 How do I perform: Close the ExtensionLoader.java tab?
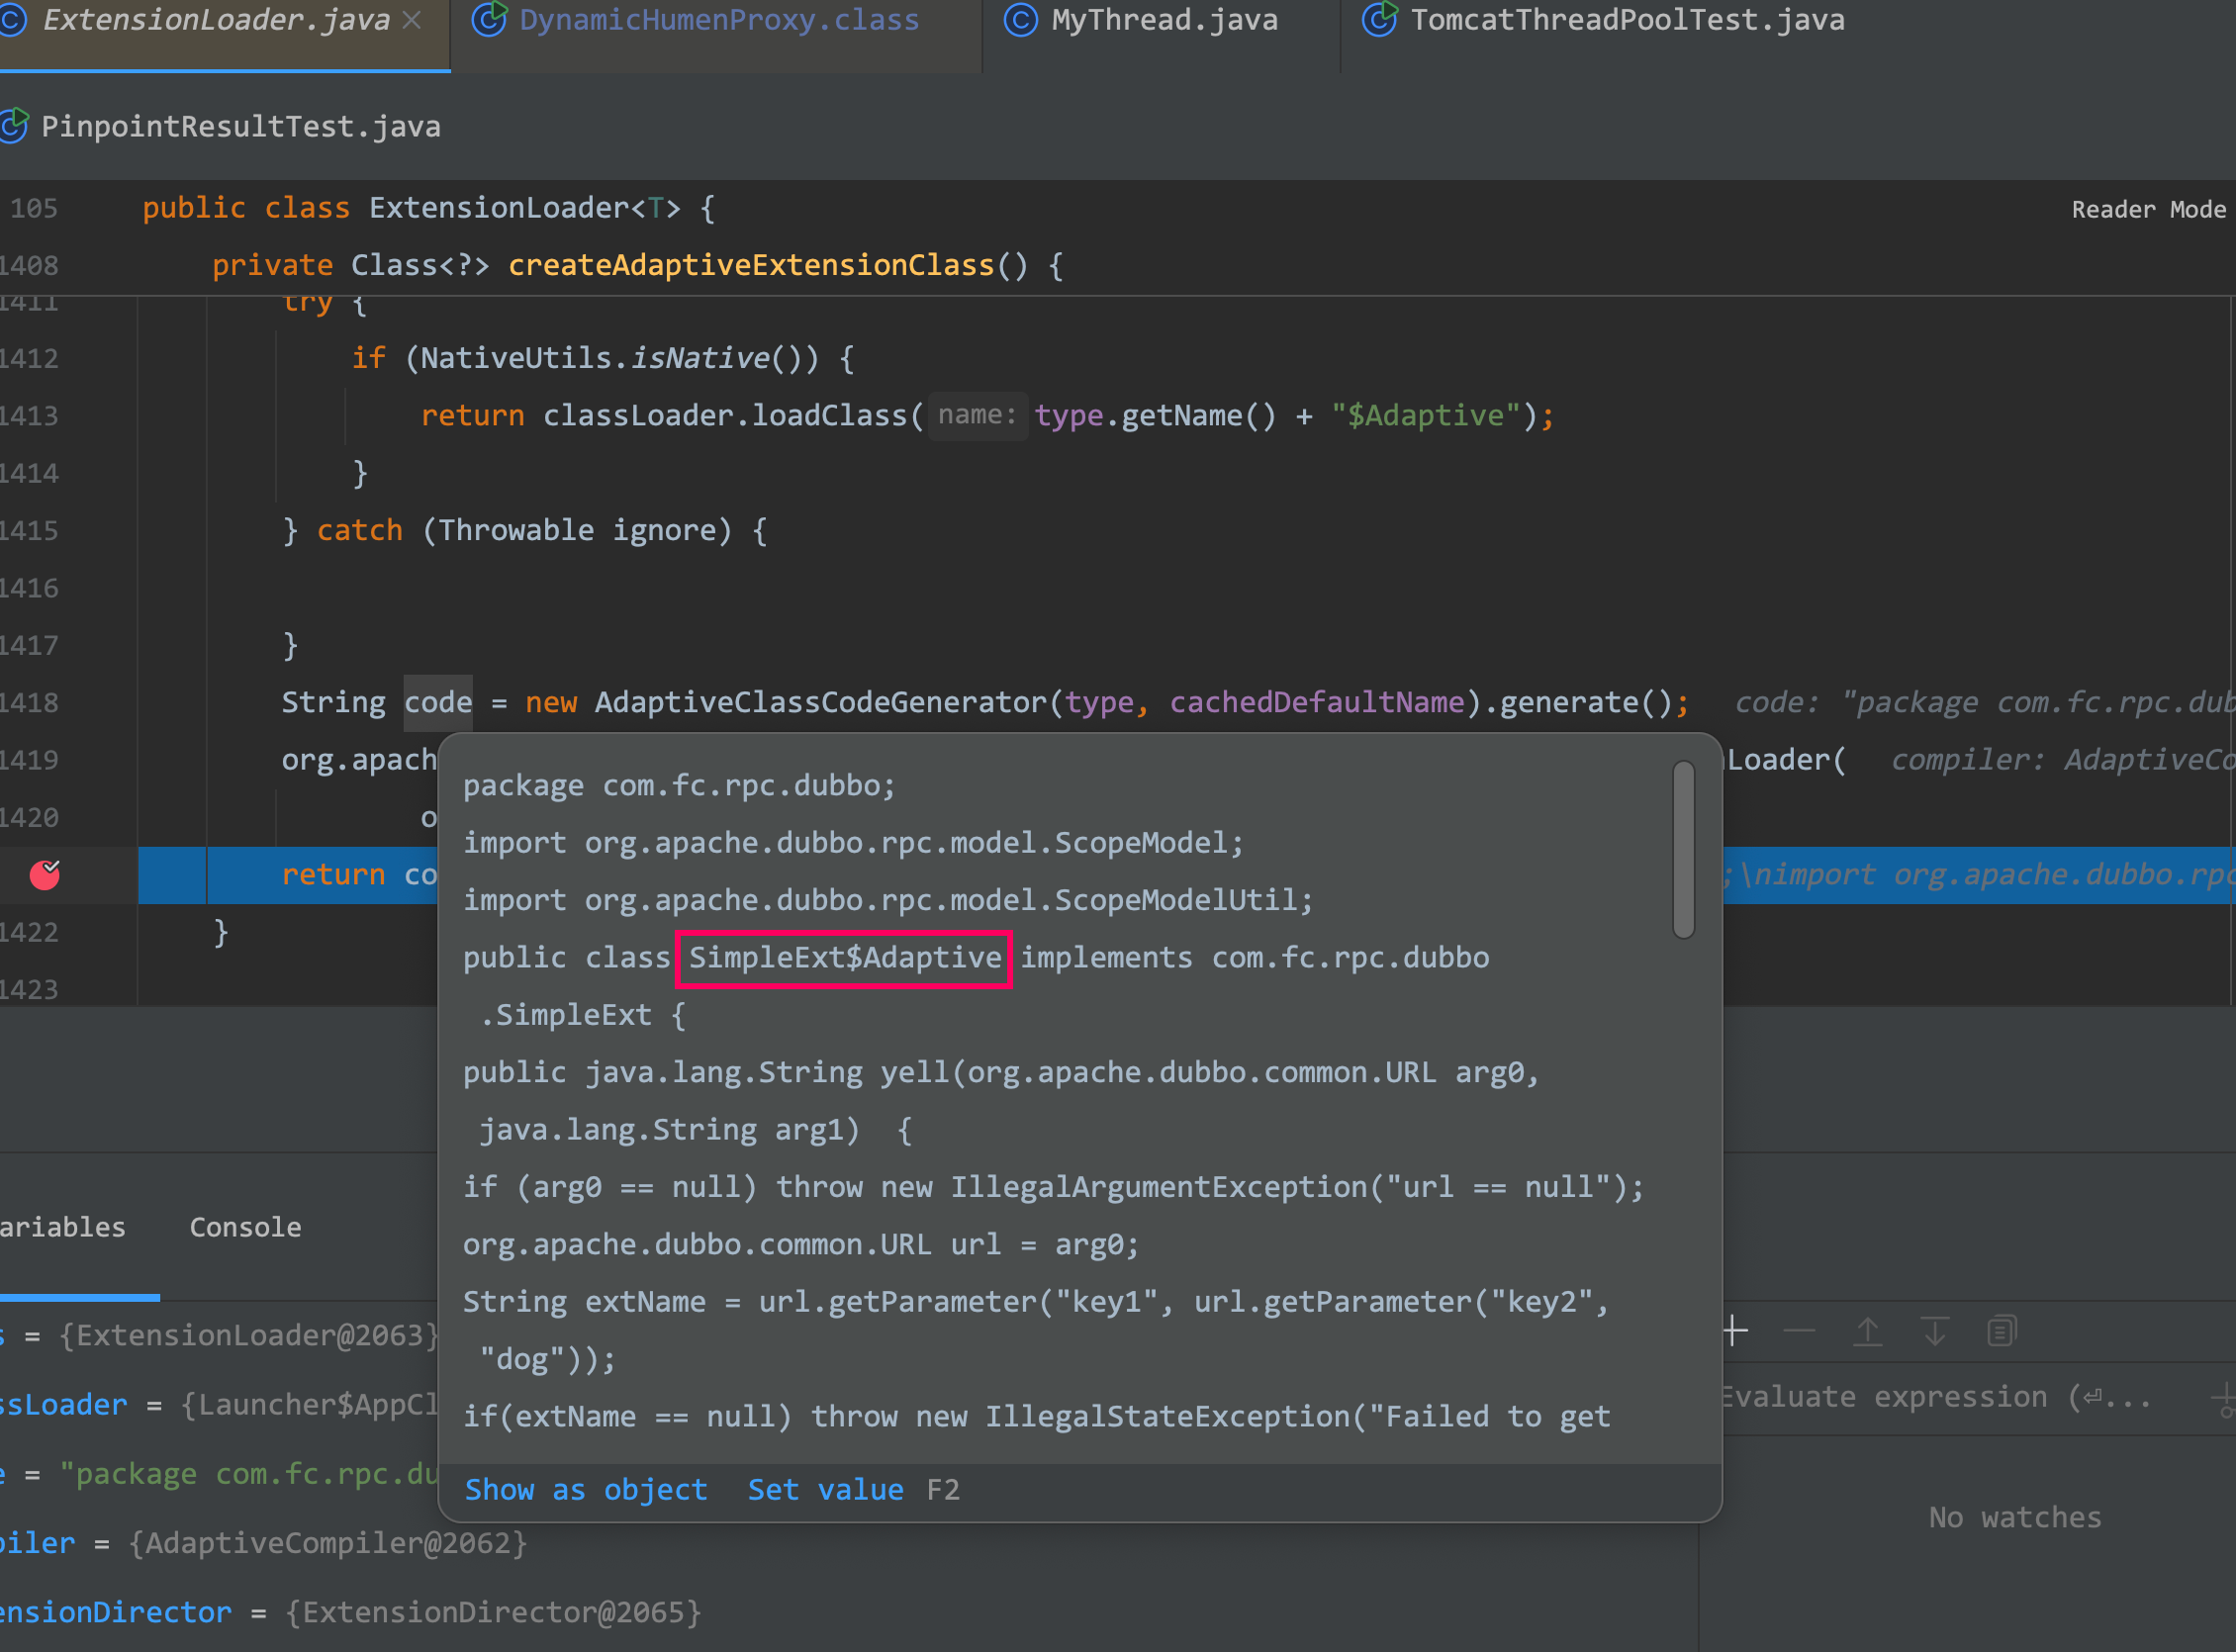tap(412, 21)
